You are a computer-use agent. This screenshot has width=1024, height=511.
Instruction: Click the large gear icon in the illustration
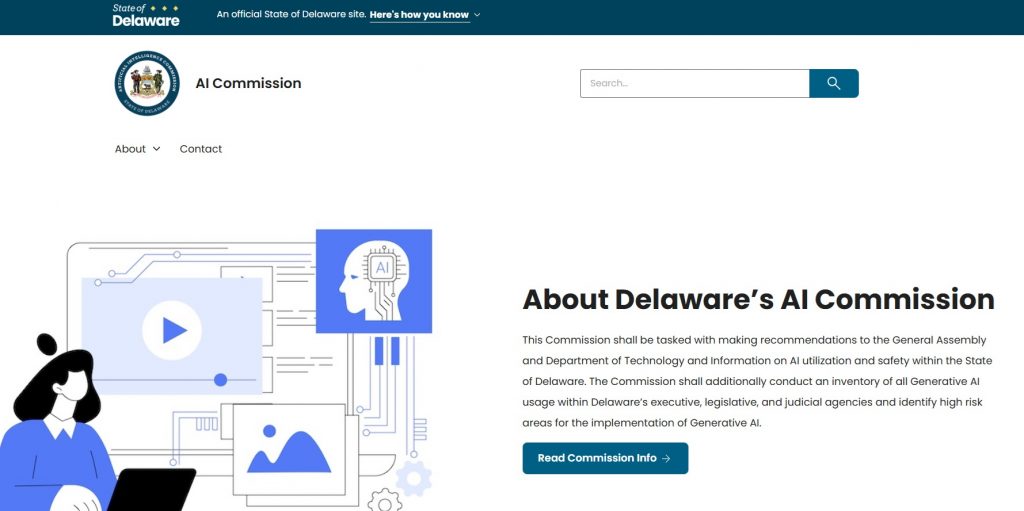[413, 478]
